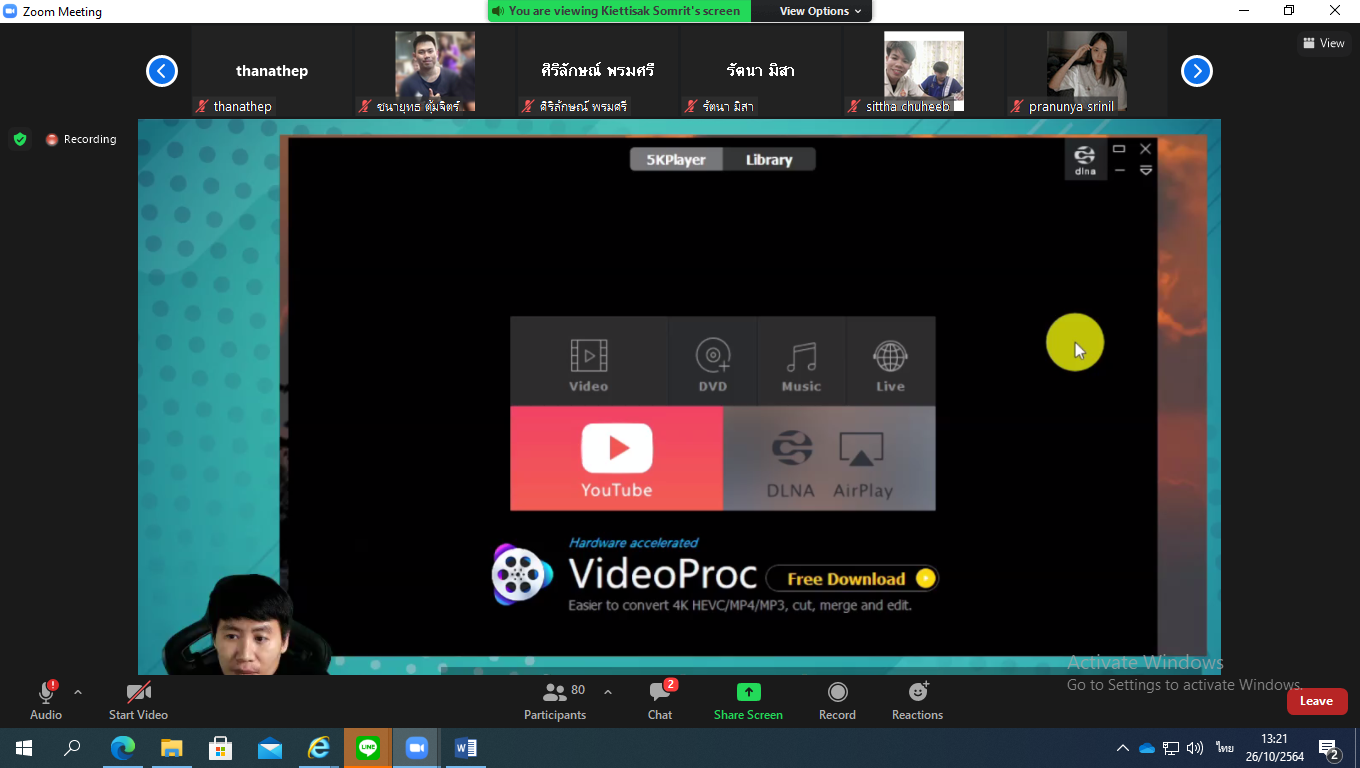Select รัตนา มิสา participant tile
1360x768 pixels.
click(761, 71)
